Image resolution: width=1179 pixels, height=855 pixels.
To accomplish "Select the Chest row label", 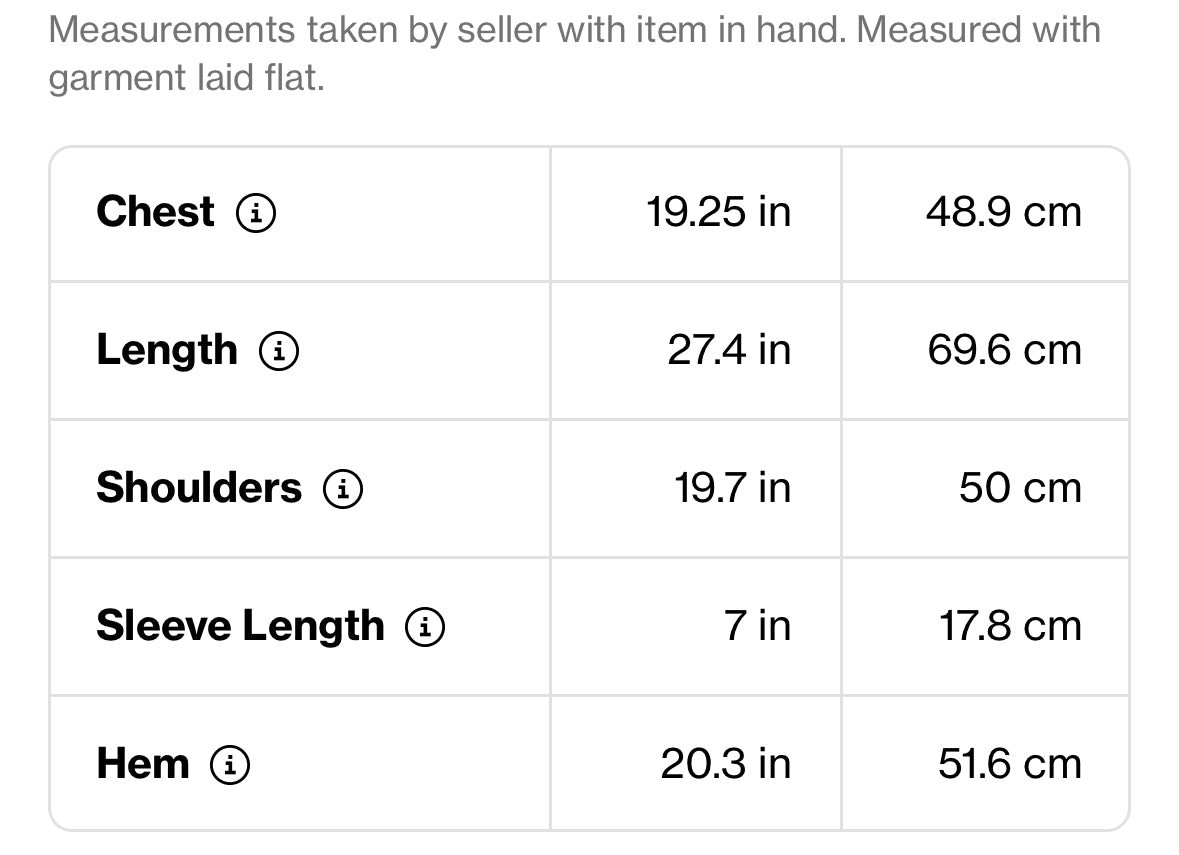I will click(x=156, y=211).
